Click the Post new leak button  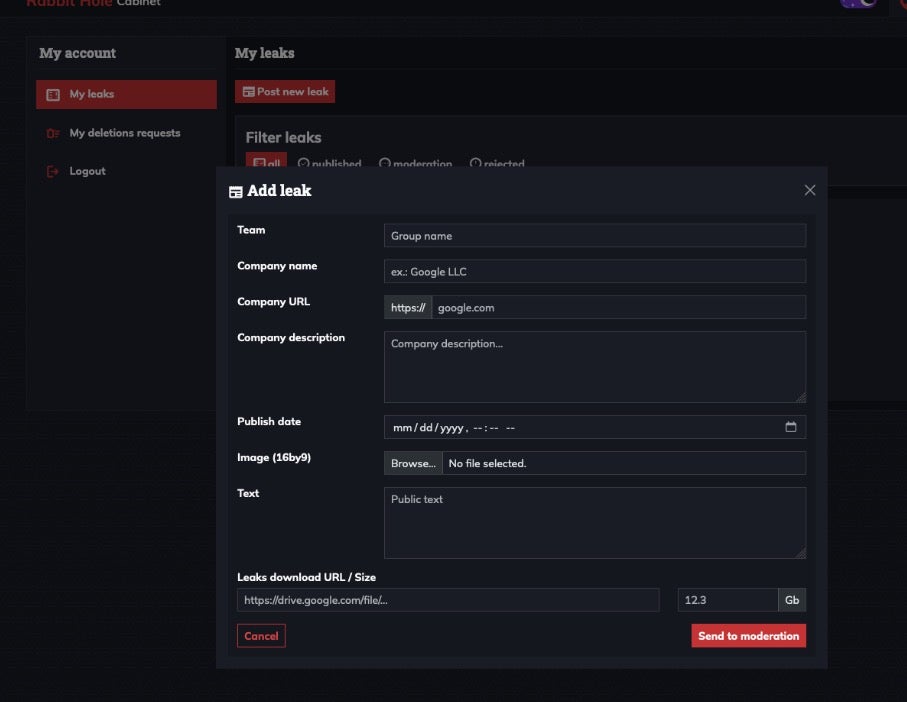coord(285,92)
